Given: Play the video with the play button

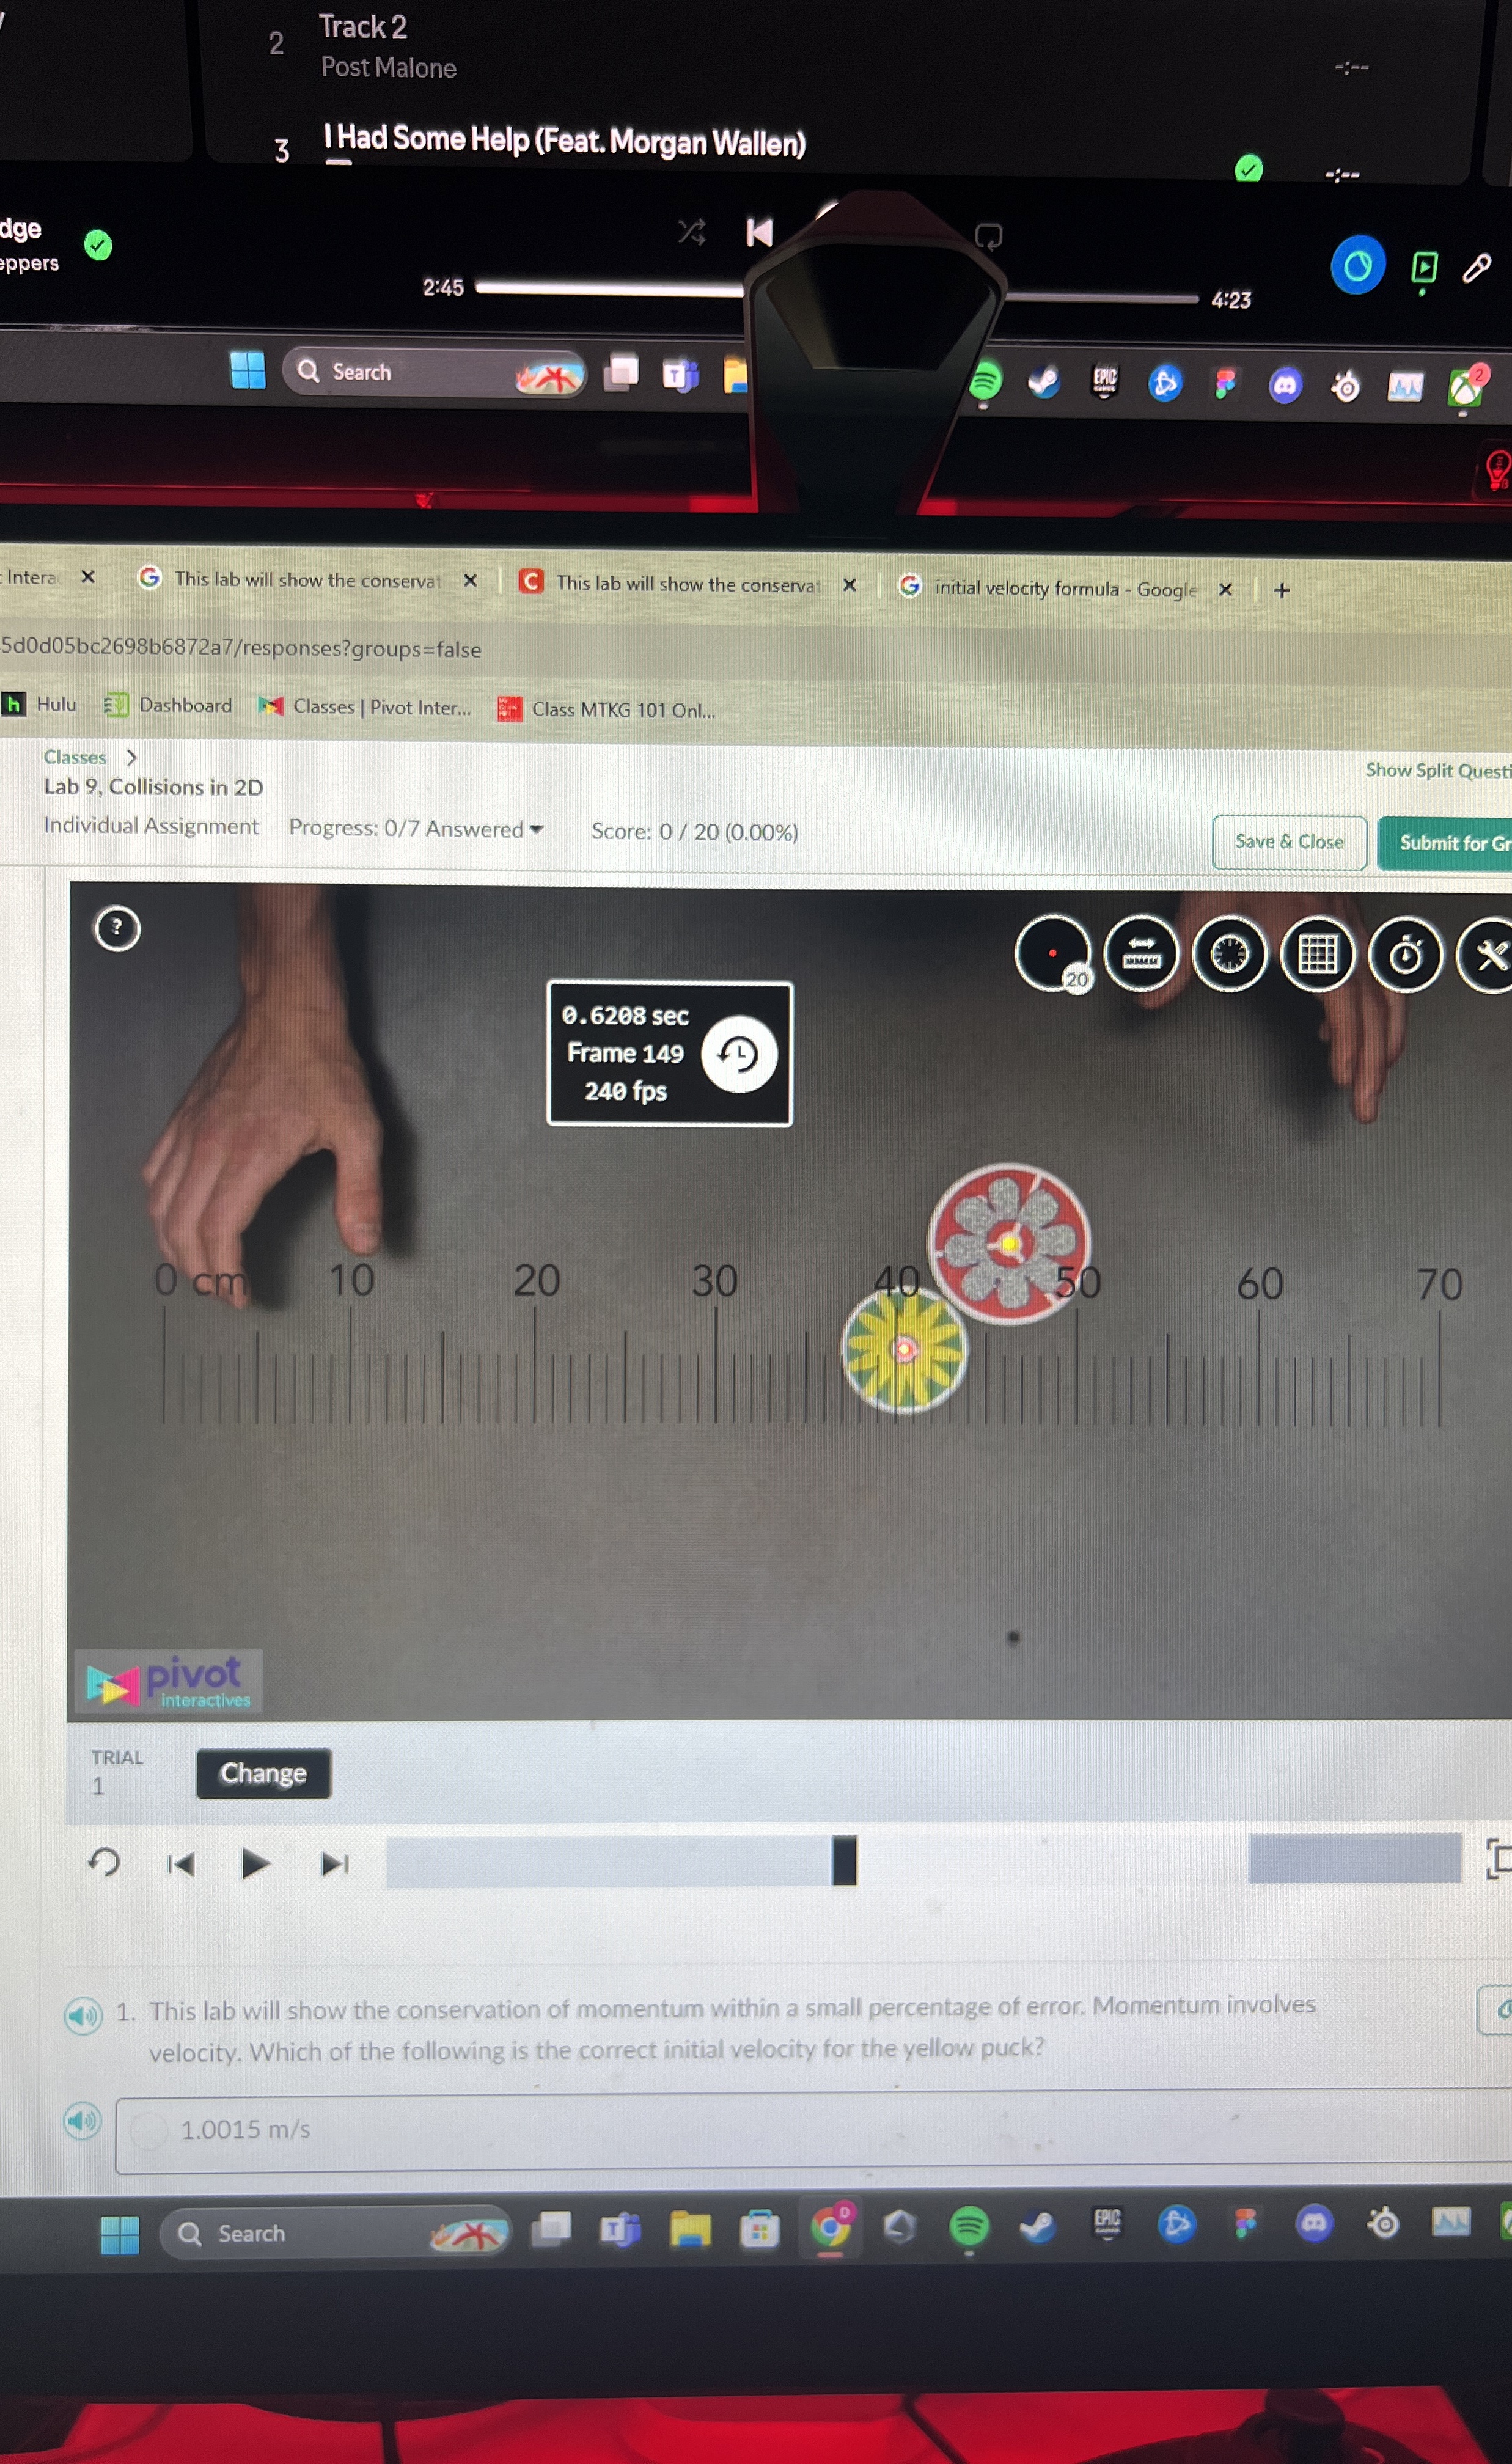Looking at the screenshot, I should [x=255, y=1863].
